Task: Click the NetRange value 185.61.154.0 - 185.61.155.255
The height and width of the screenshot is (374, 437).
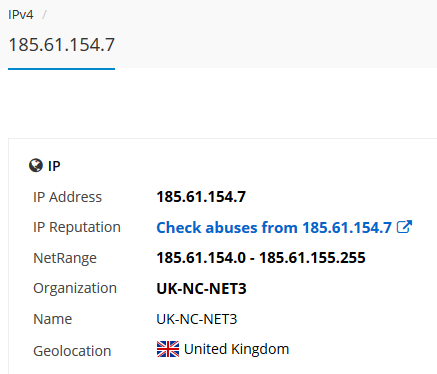Action: point(261,258)
